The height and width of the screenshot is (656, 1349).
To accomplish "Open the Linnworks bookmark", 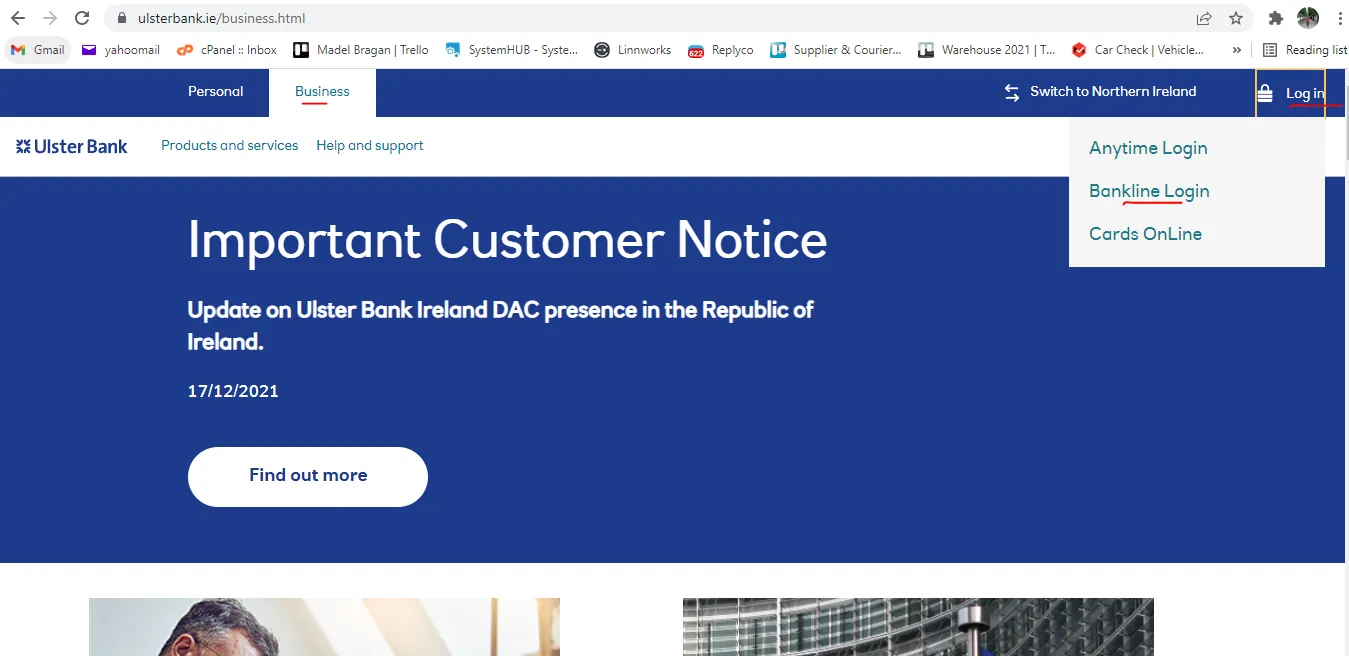I will (633, 50).
